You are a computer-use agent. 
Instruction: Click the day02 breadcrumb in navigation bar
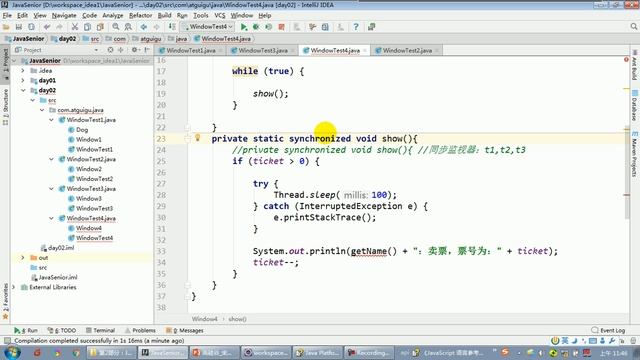pos(64,39)
